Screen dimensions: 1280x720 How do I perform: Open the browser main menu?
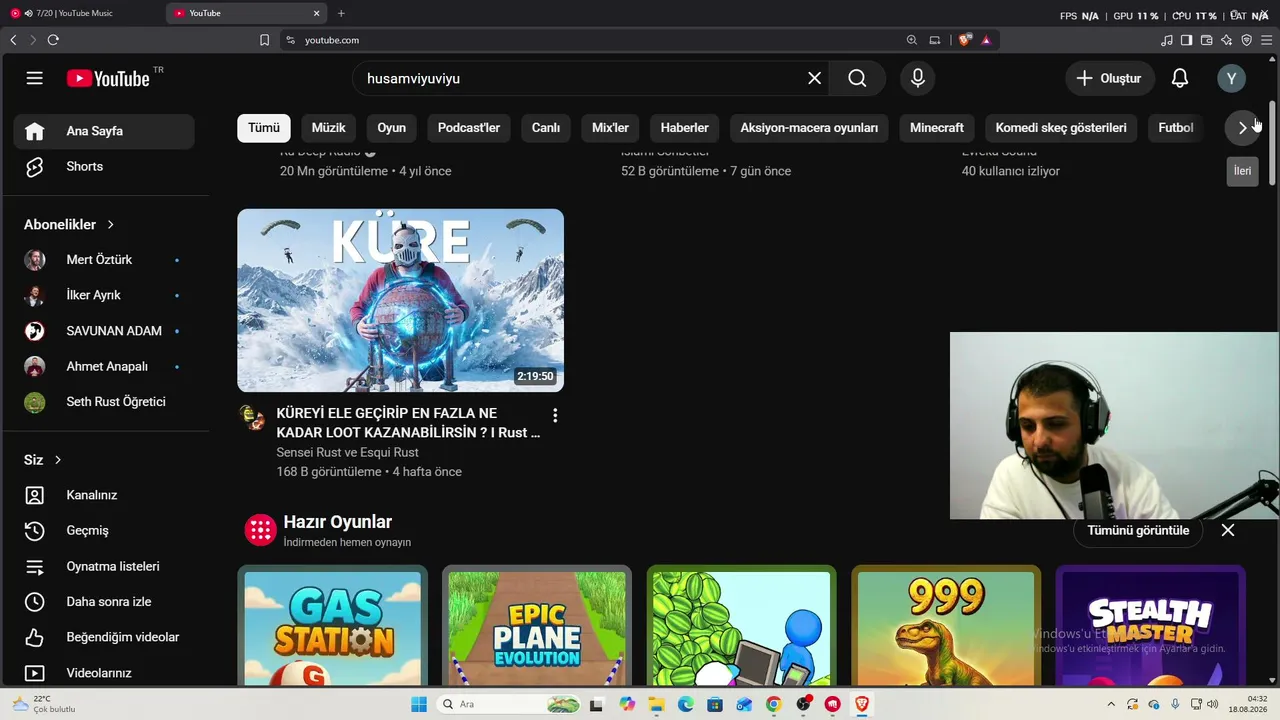(1266, 40)
